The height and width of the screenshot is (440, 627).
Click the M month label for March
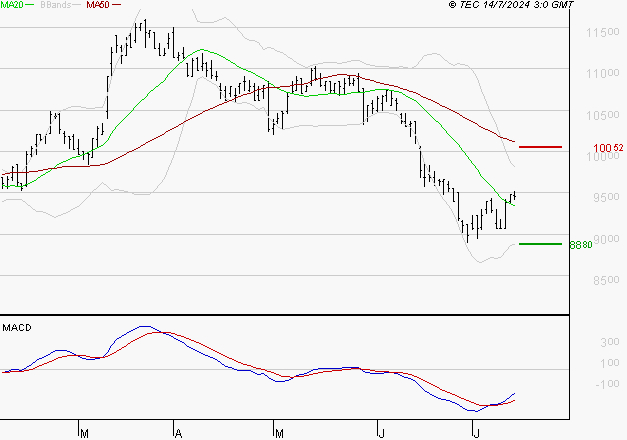[x=84, y=434]
